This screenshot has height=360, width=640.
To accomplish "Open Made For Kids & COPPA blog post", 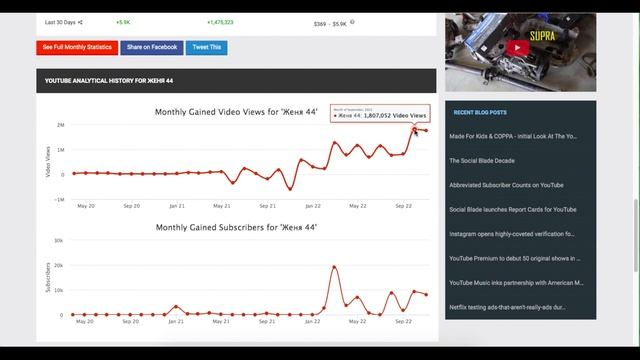I will point(513,136).
